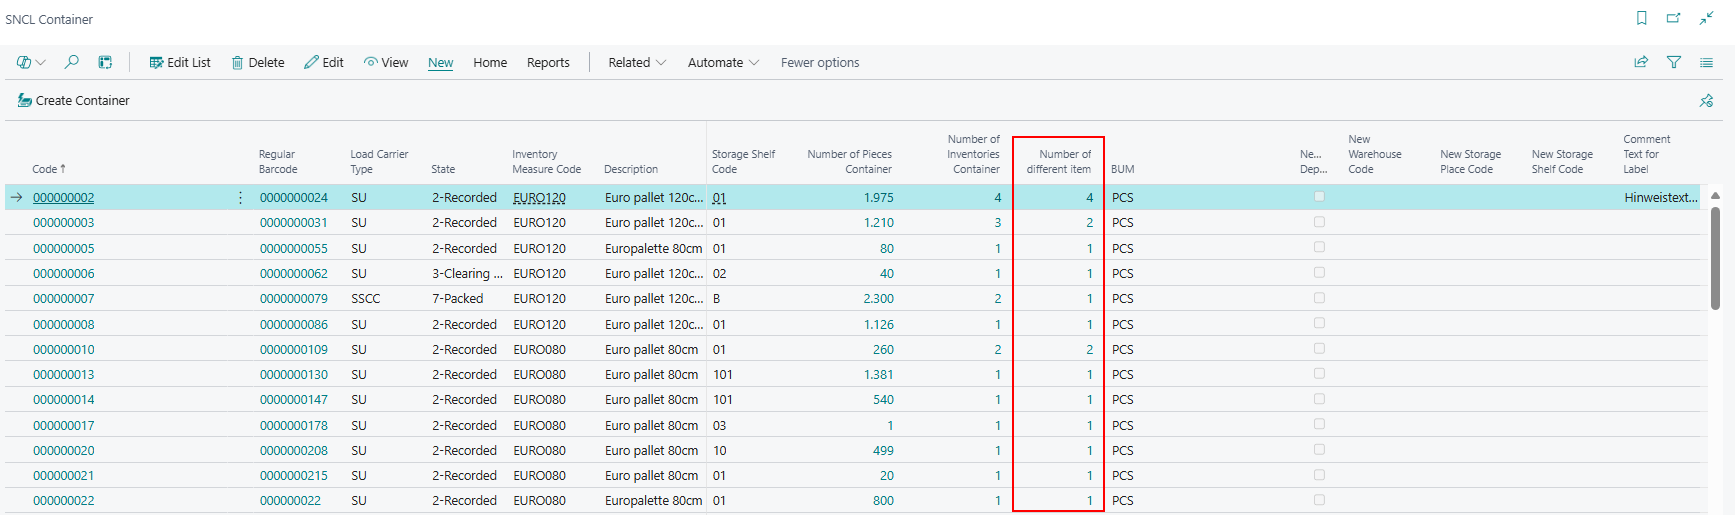Click the Analyze mode icon in toolbar
Image resolution: width=1735 pixels, height=515 pixels.
105,62
